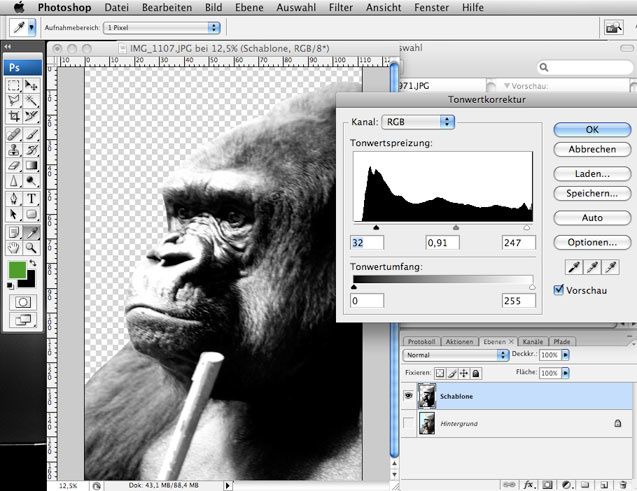Pick the Zoom magnifier tool
The width and height of the screenshot is (637, 491).
click(x=31, y=246)
